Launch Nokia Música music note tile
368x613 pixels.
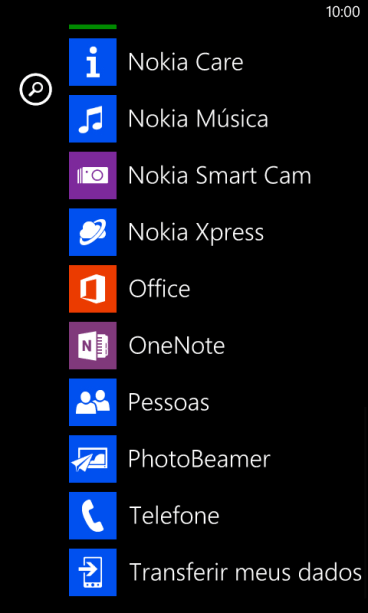[x=93, y=118]
